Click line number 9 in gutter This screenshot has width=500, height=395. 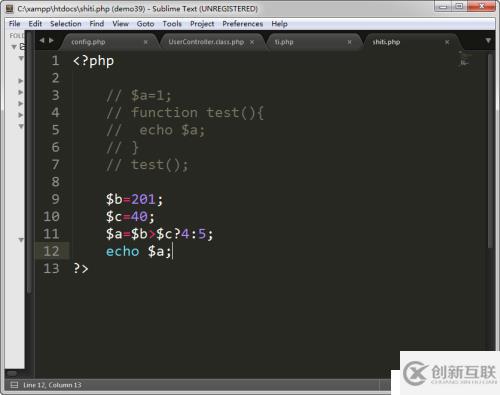(x=55, y=199)
